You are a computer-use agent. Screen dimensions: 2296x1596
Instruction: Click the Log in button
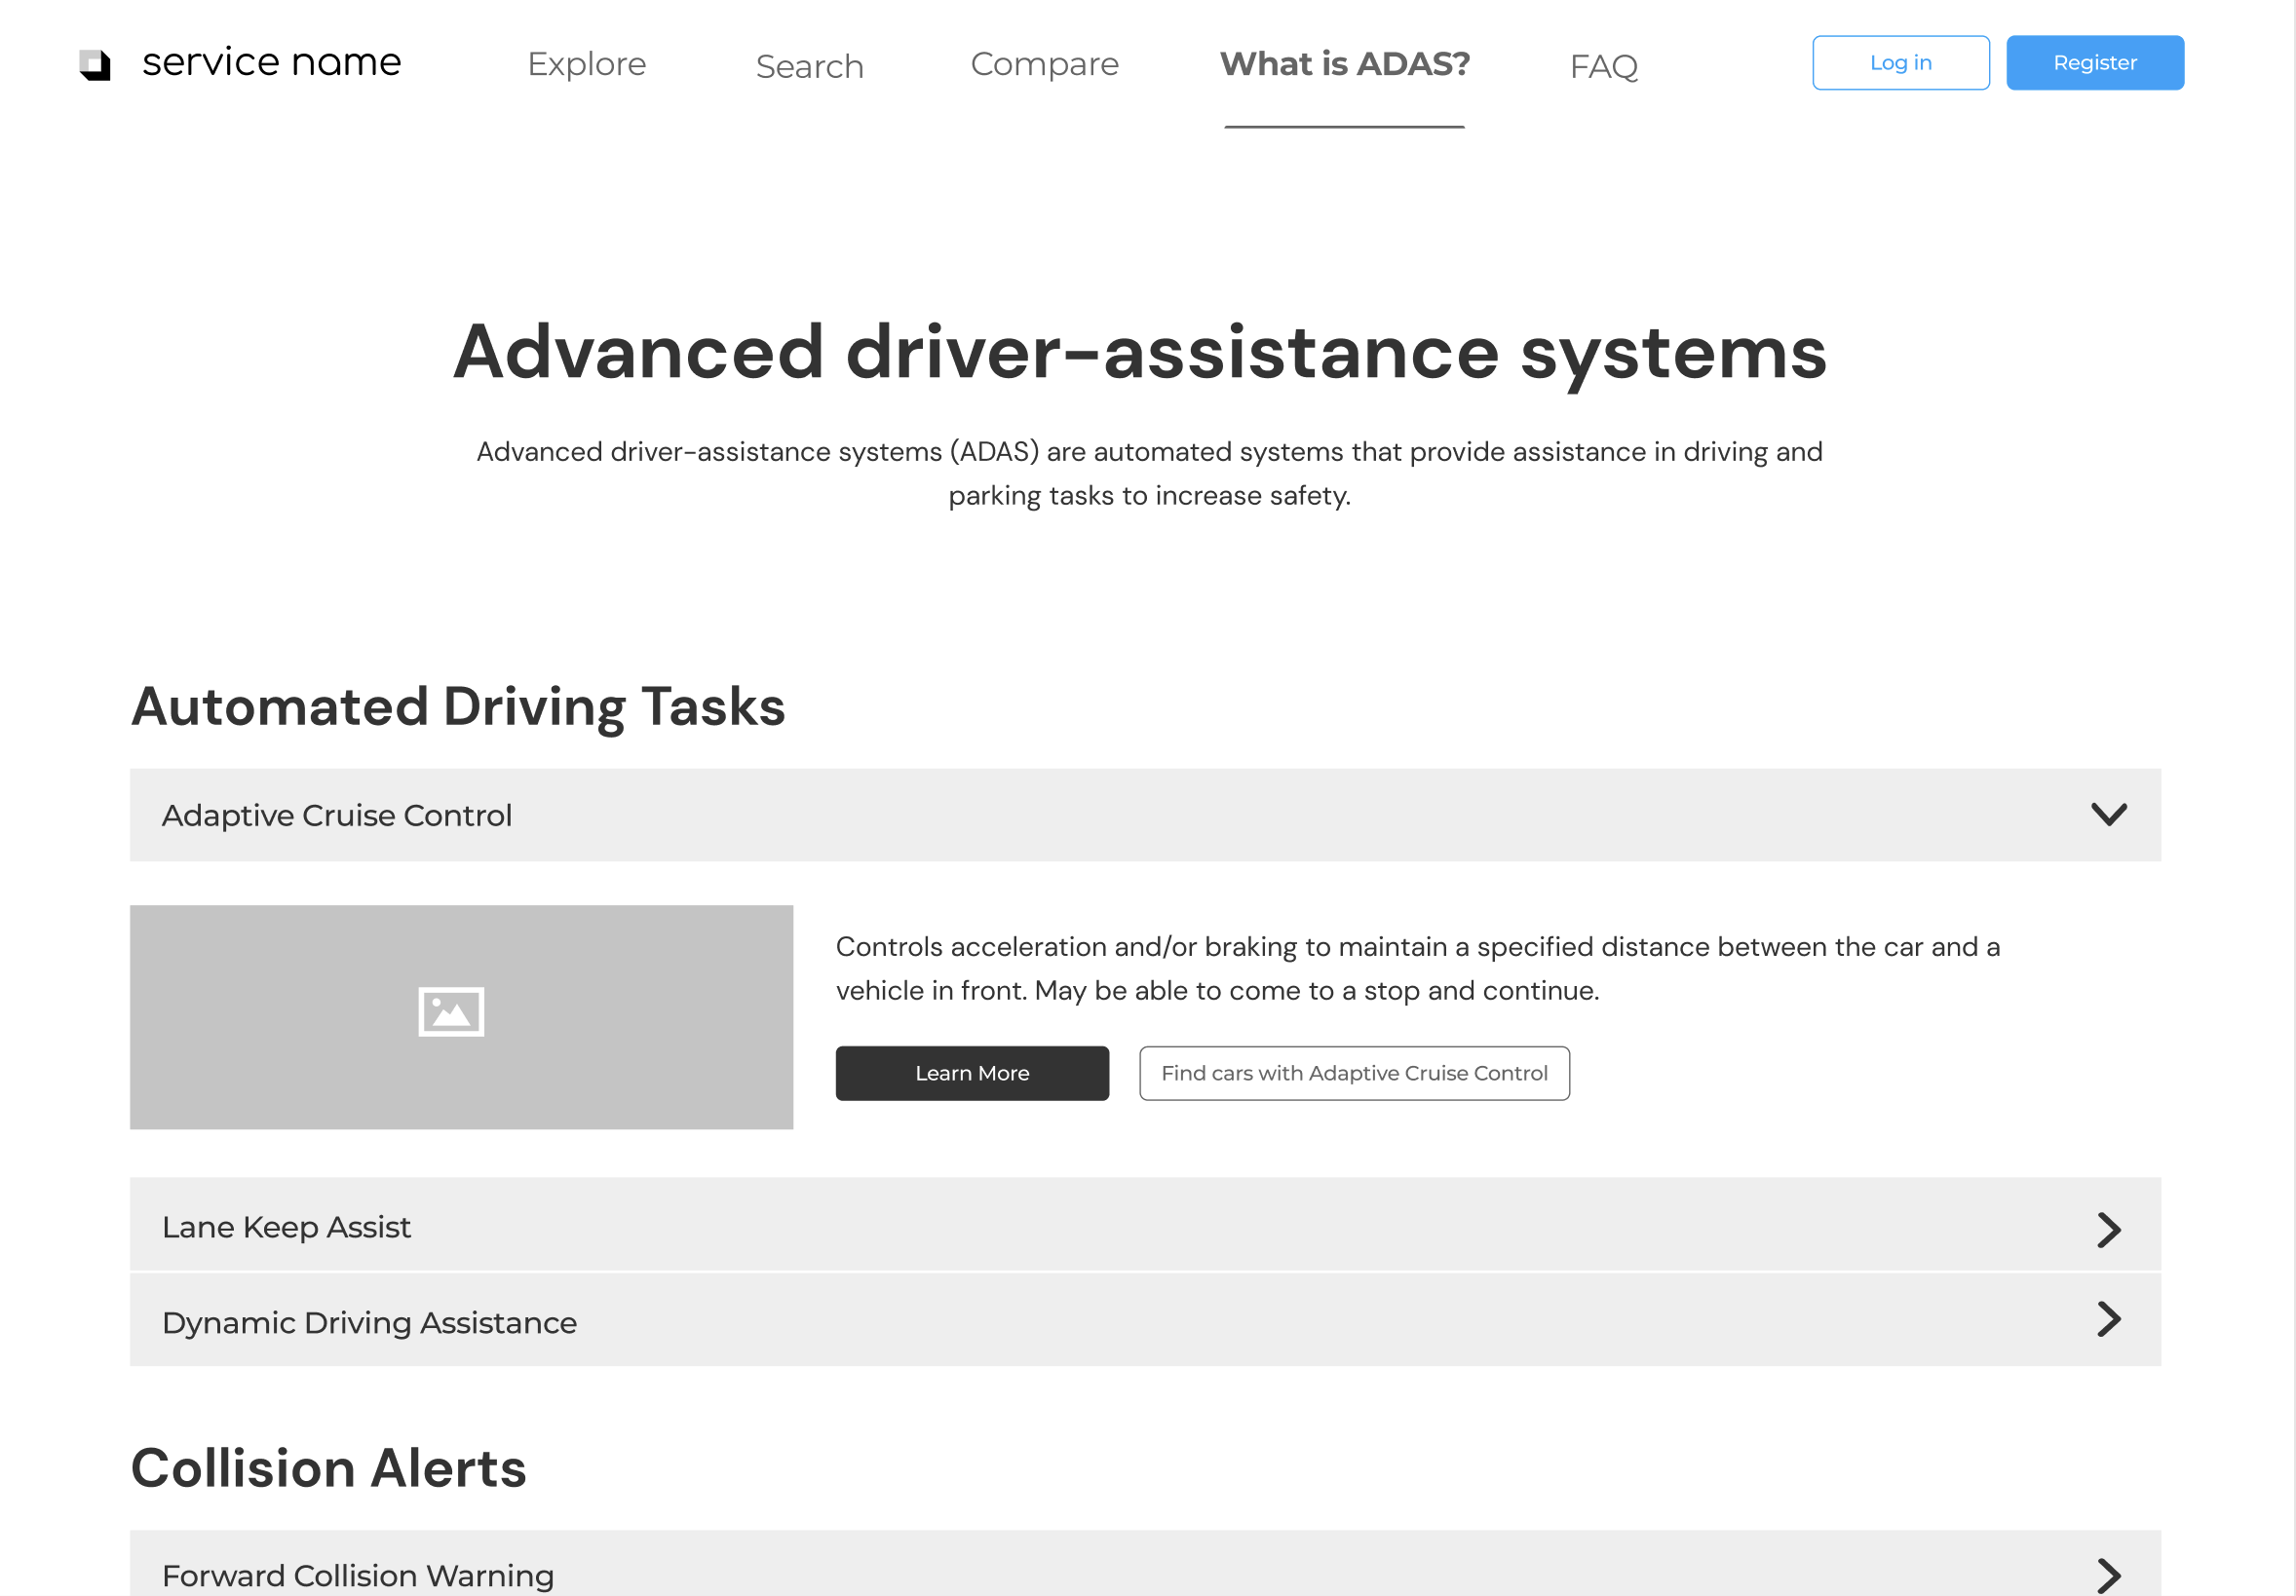1901,63
